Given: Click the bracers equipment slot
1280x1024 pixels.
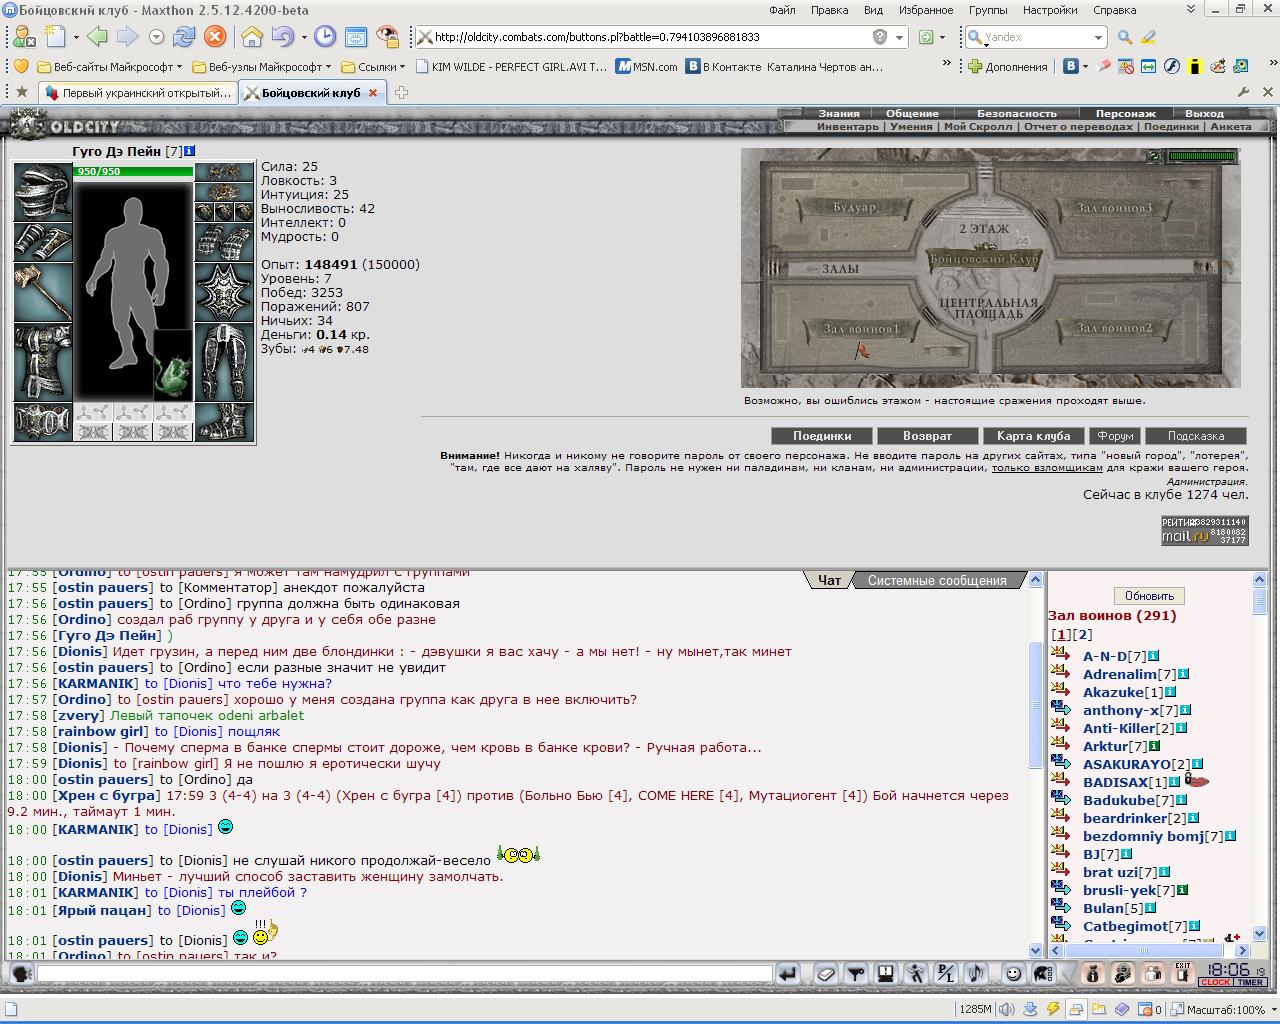Looking at the screenshot, I should pos(43,242).
